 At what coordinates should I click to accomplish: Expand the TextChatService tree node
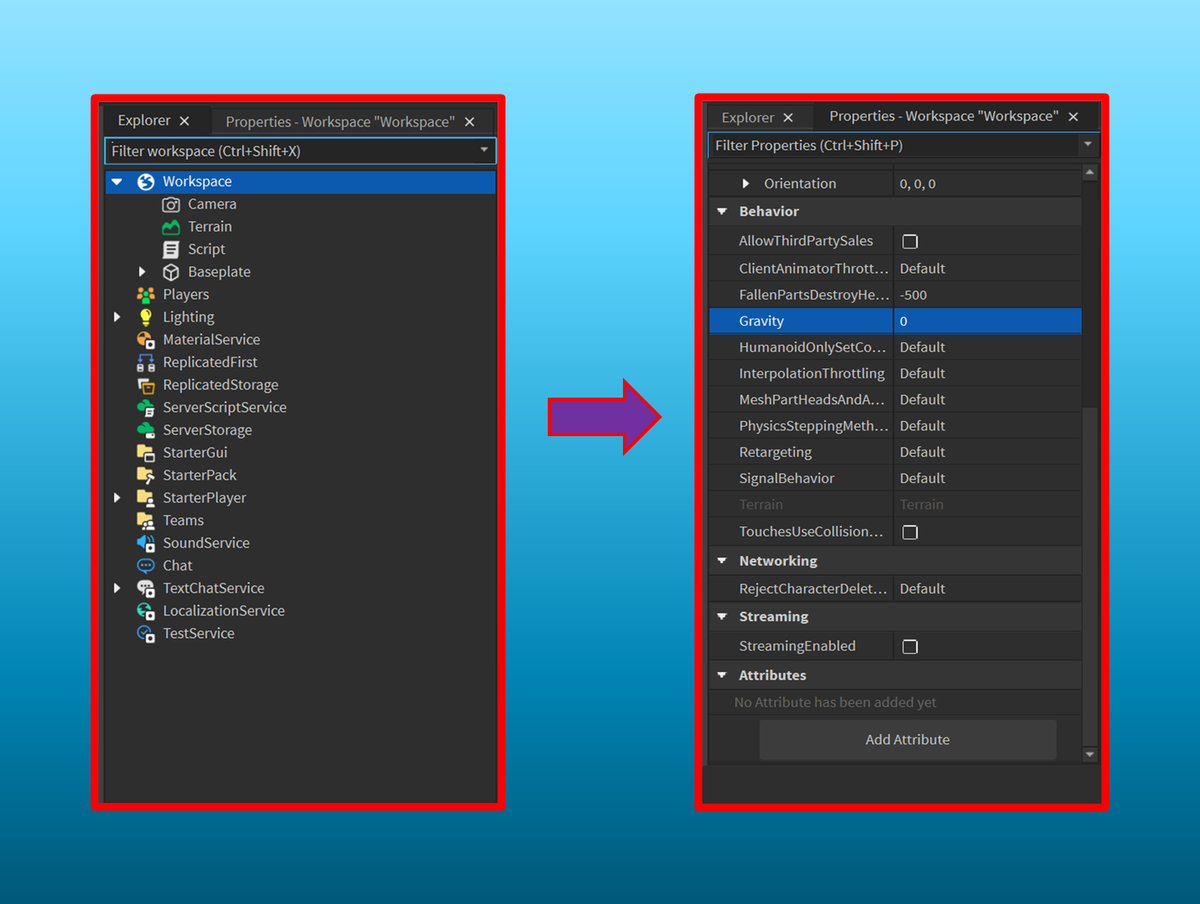click(117, 589)
